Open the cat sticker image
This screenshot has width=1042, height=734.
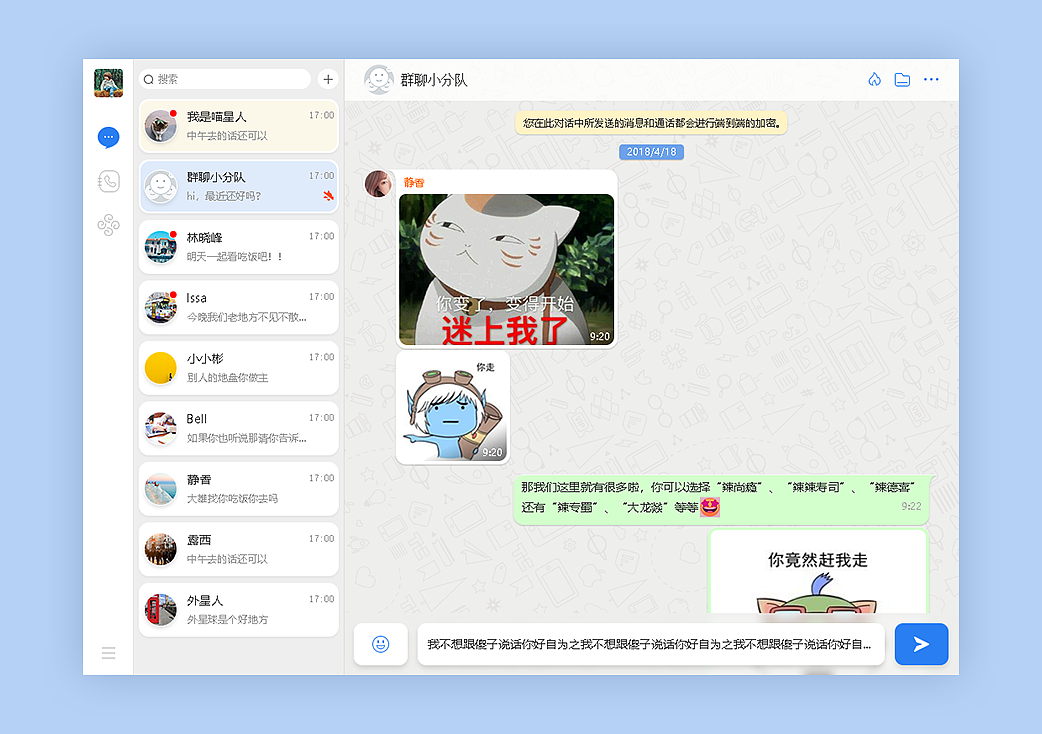point(506,268)
